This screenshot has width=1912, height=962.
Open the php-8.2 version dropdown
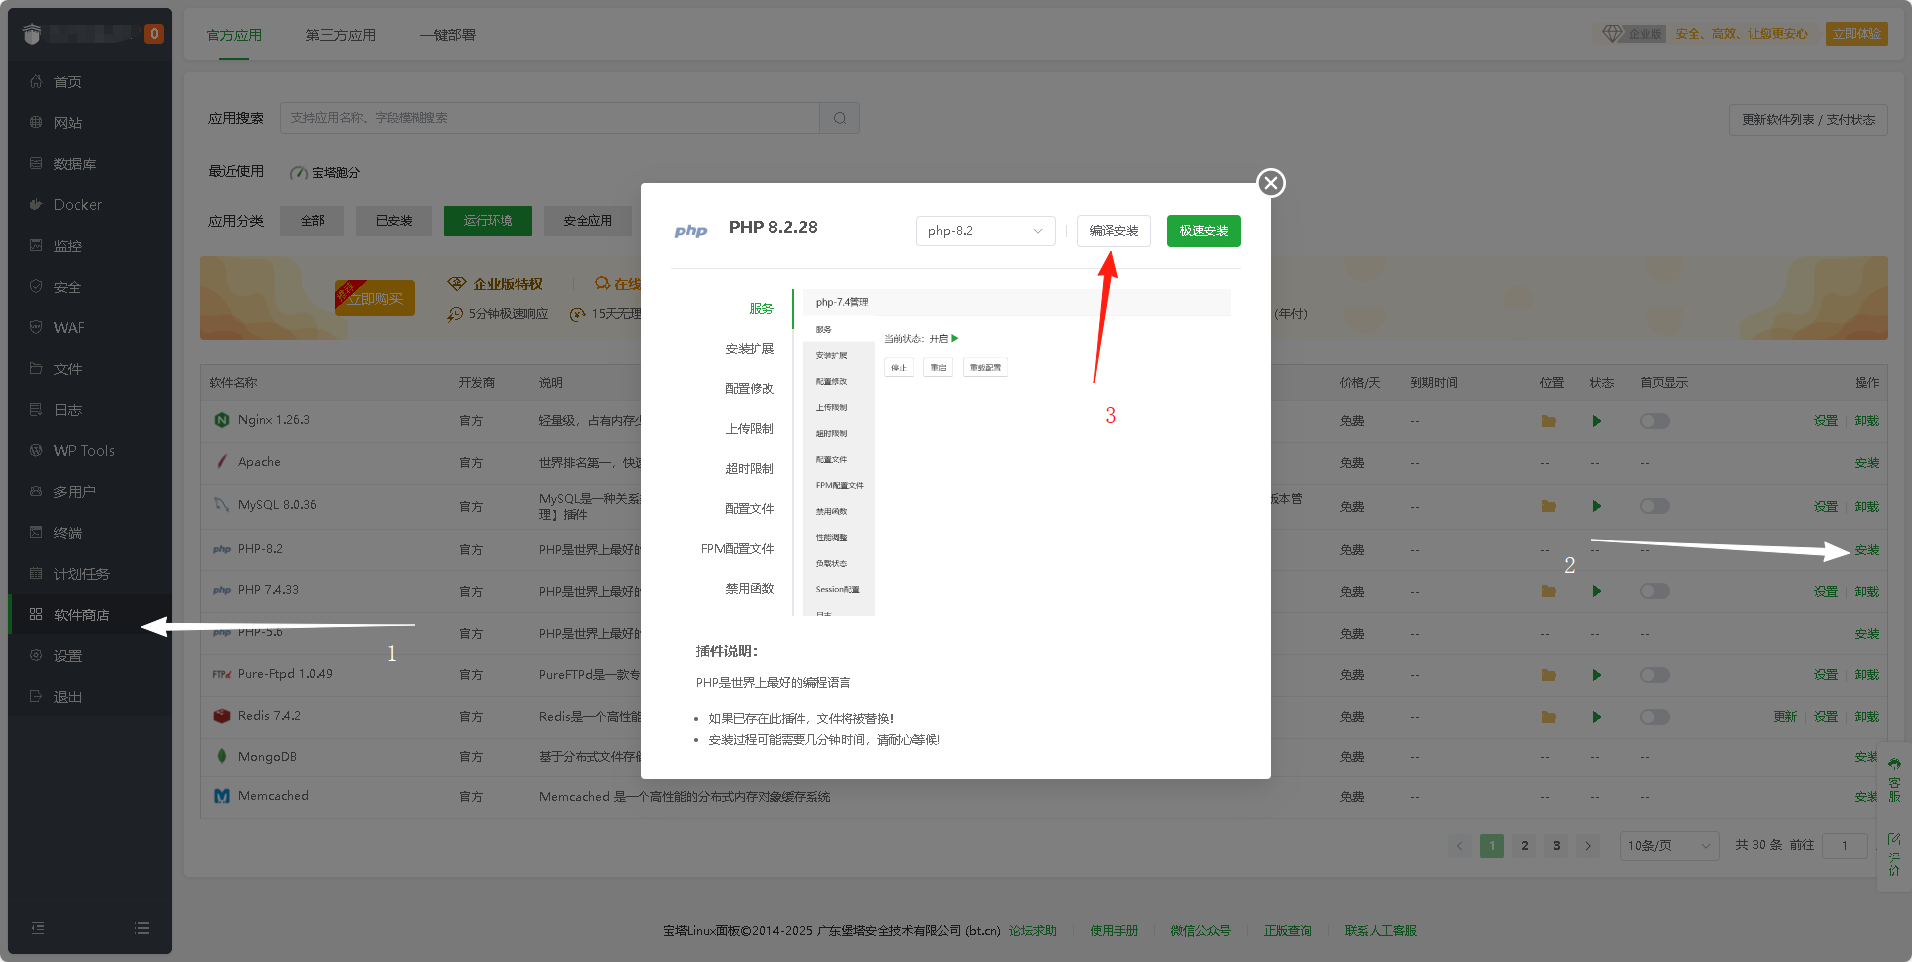tap(985, 231)
